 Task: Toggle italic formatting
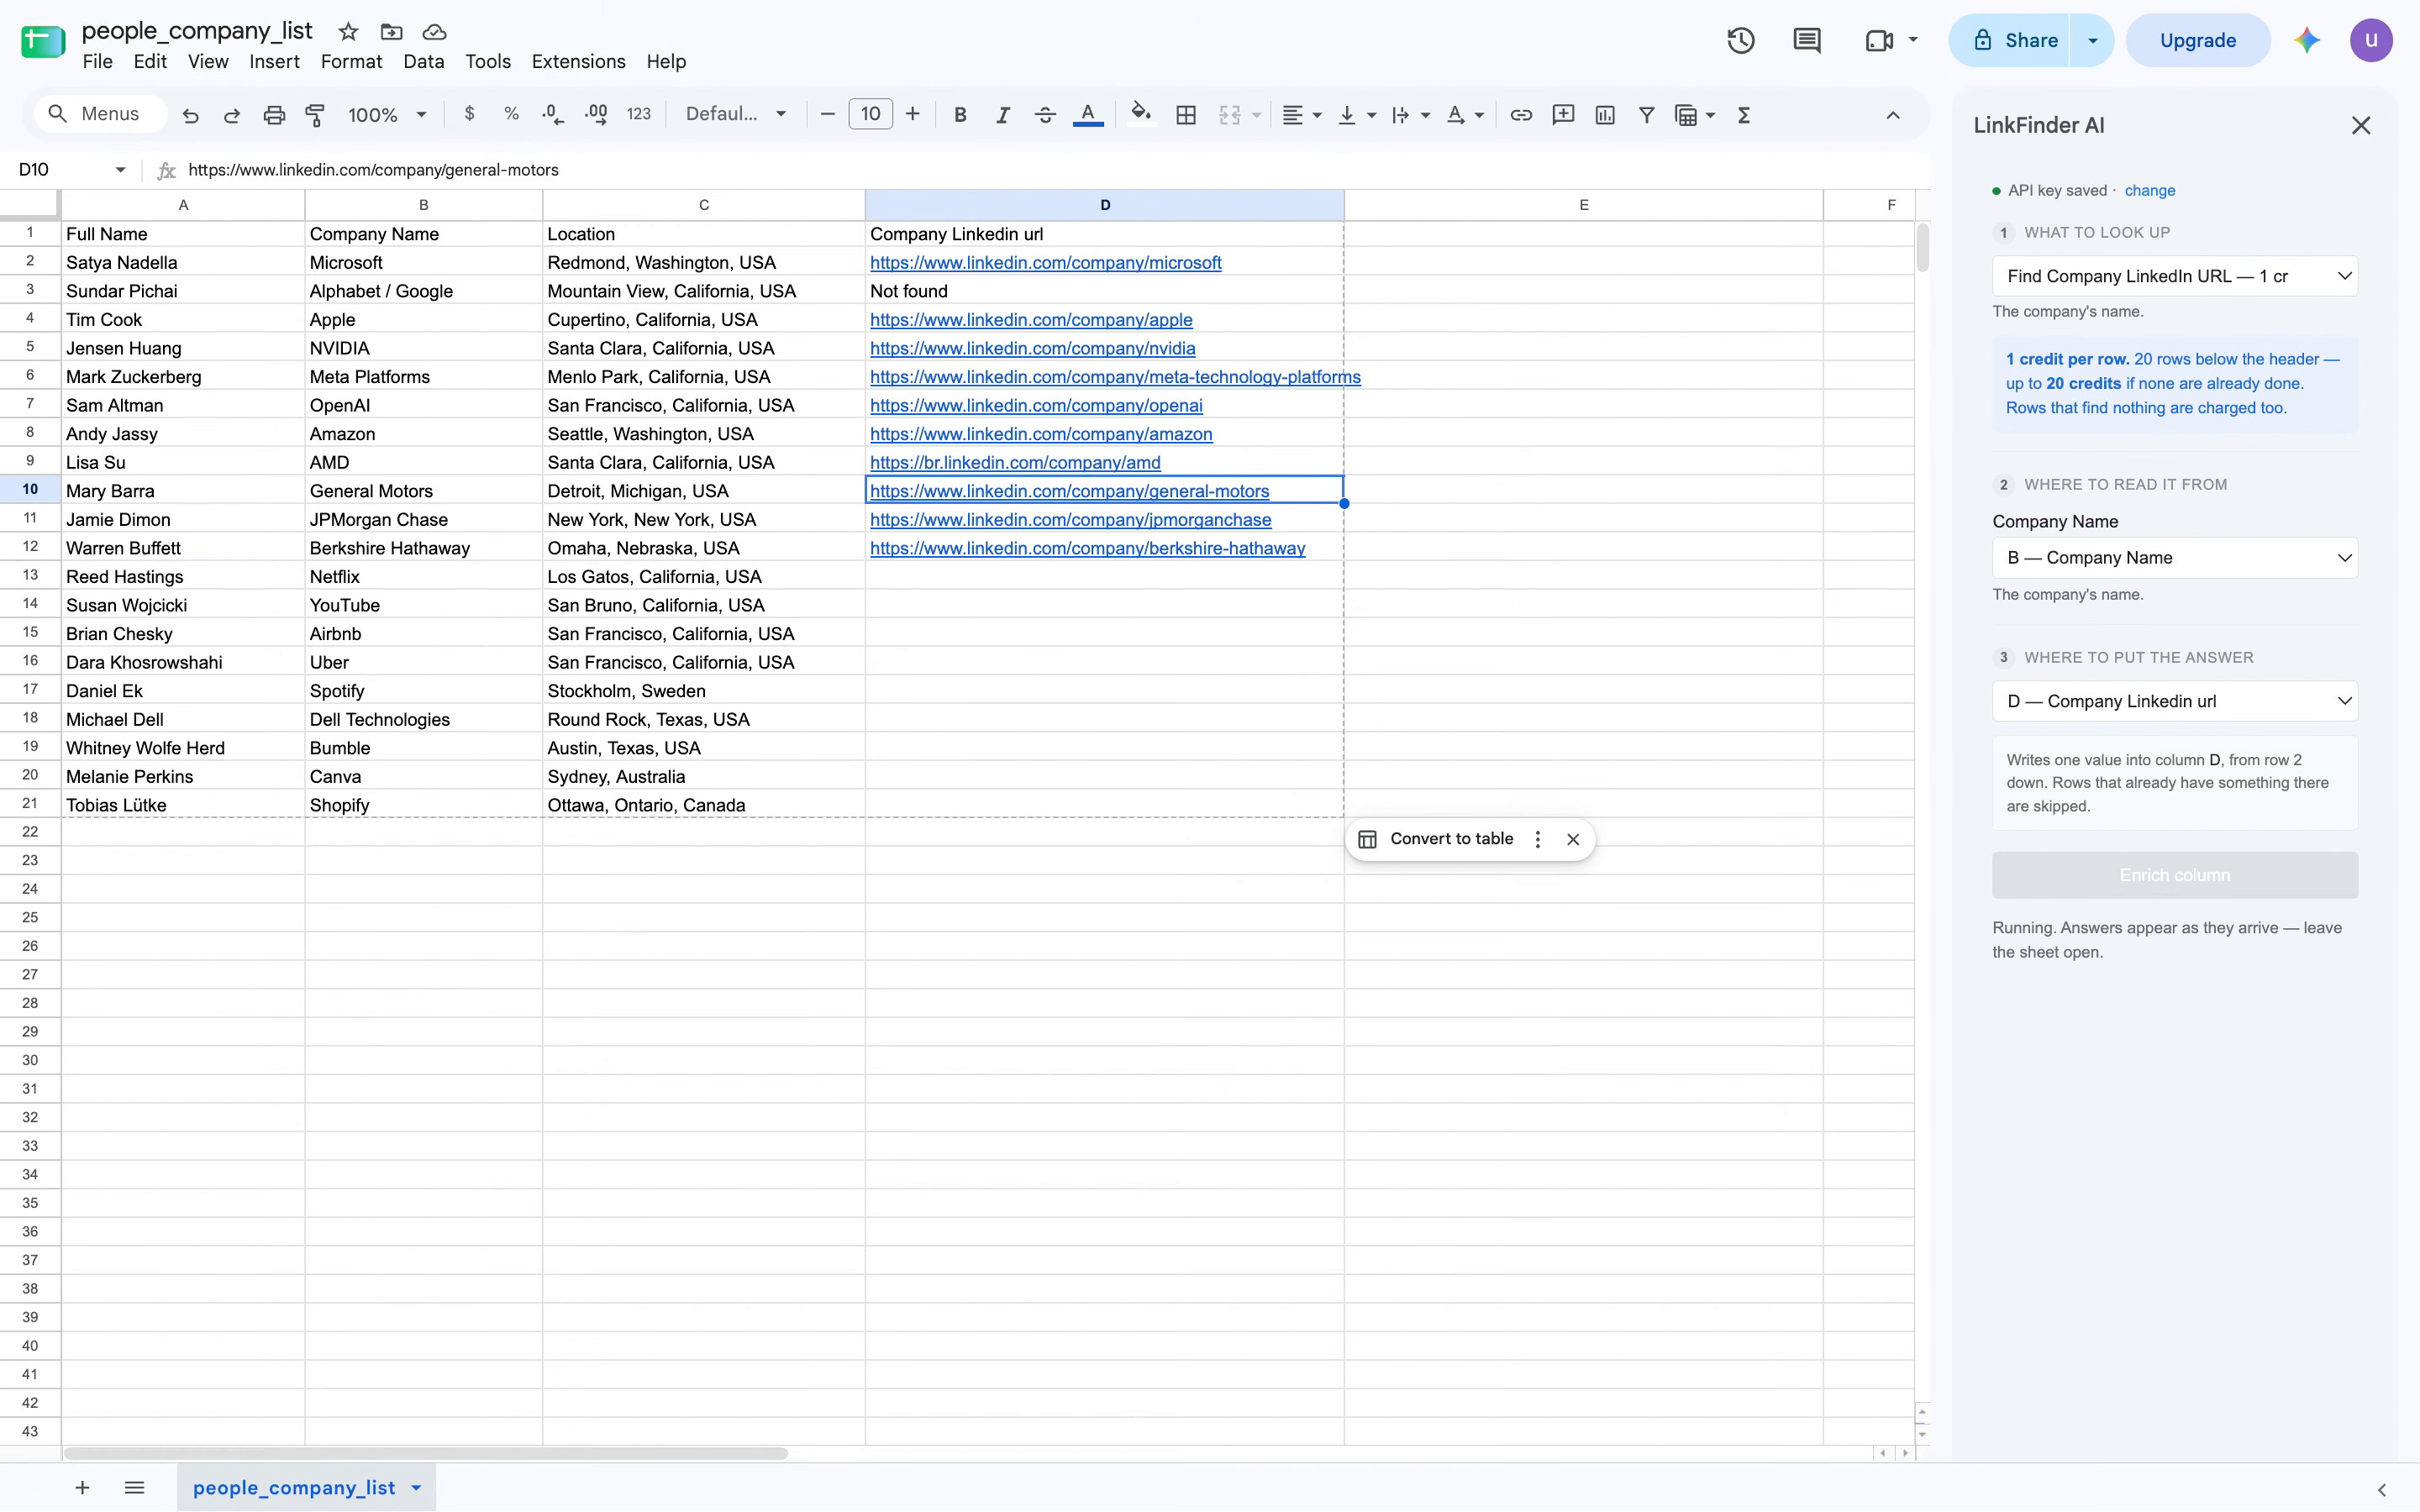(x=1002, y=115)
